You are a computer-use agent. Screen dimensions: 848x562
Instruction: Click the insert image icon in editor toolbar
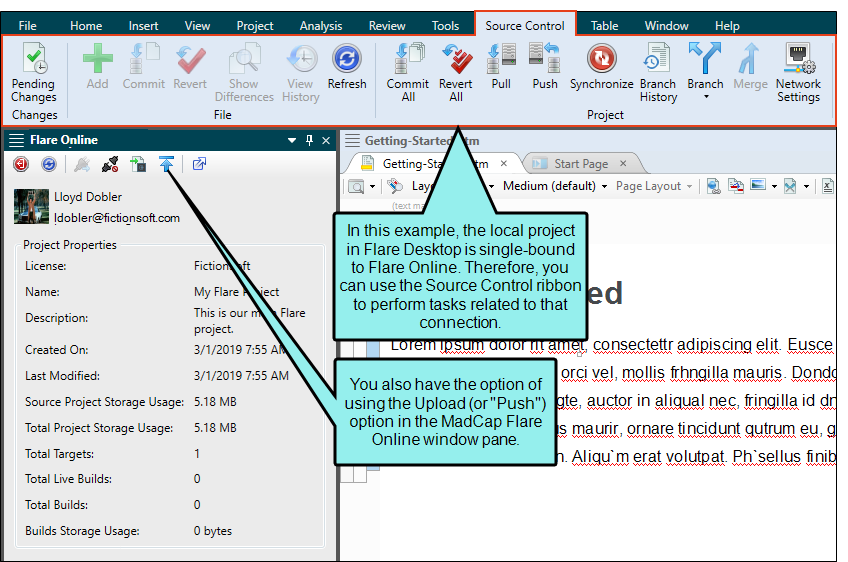click(758, 186)
